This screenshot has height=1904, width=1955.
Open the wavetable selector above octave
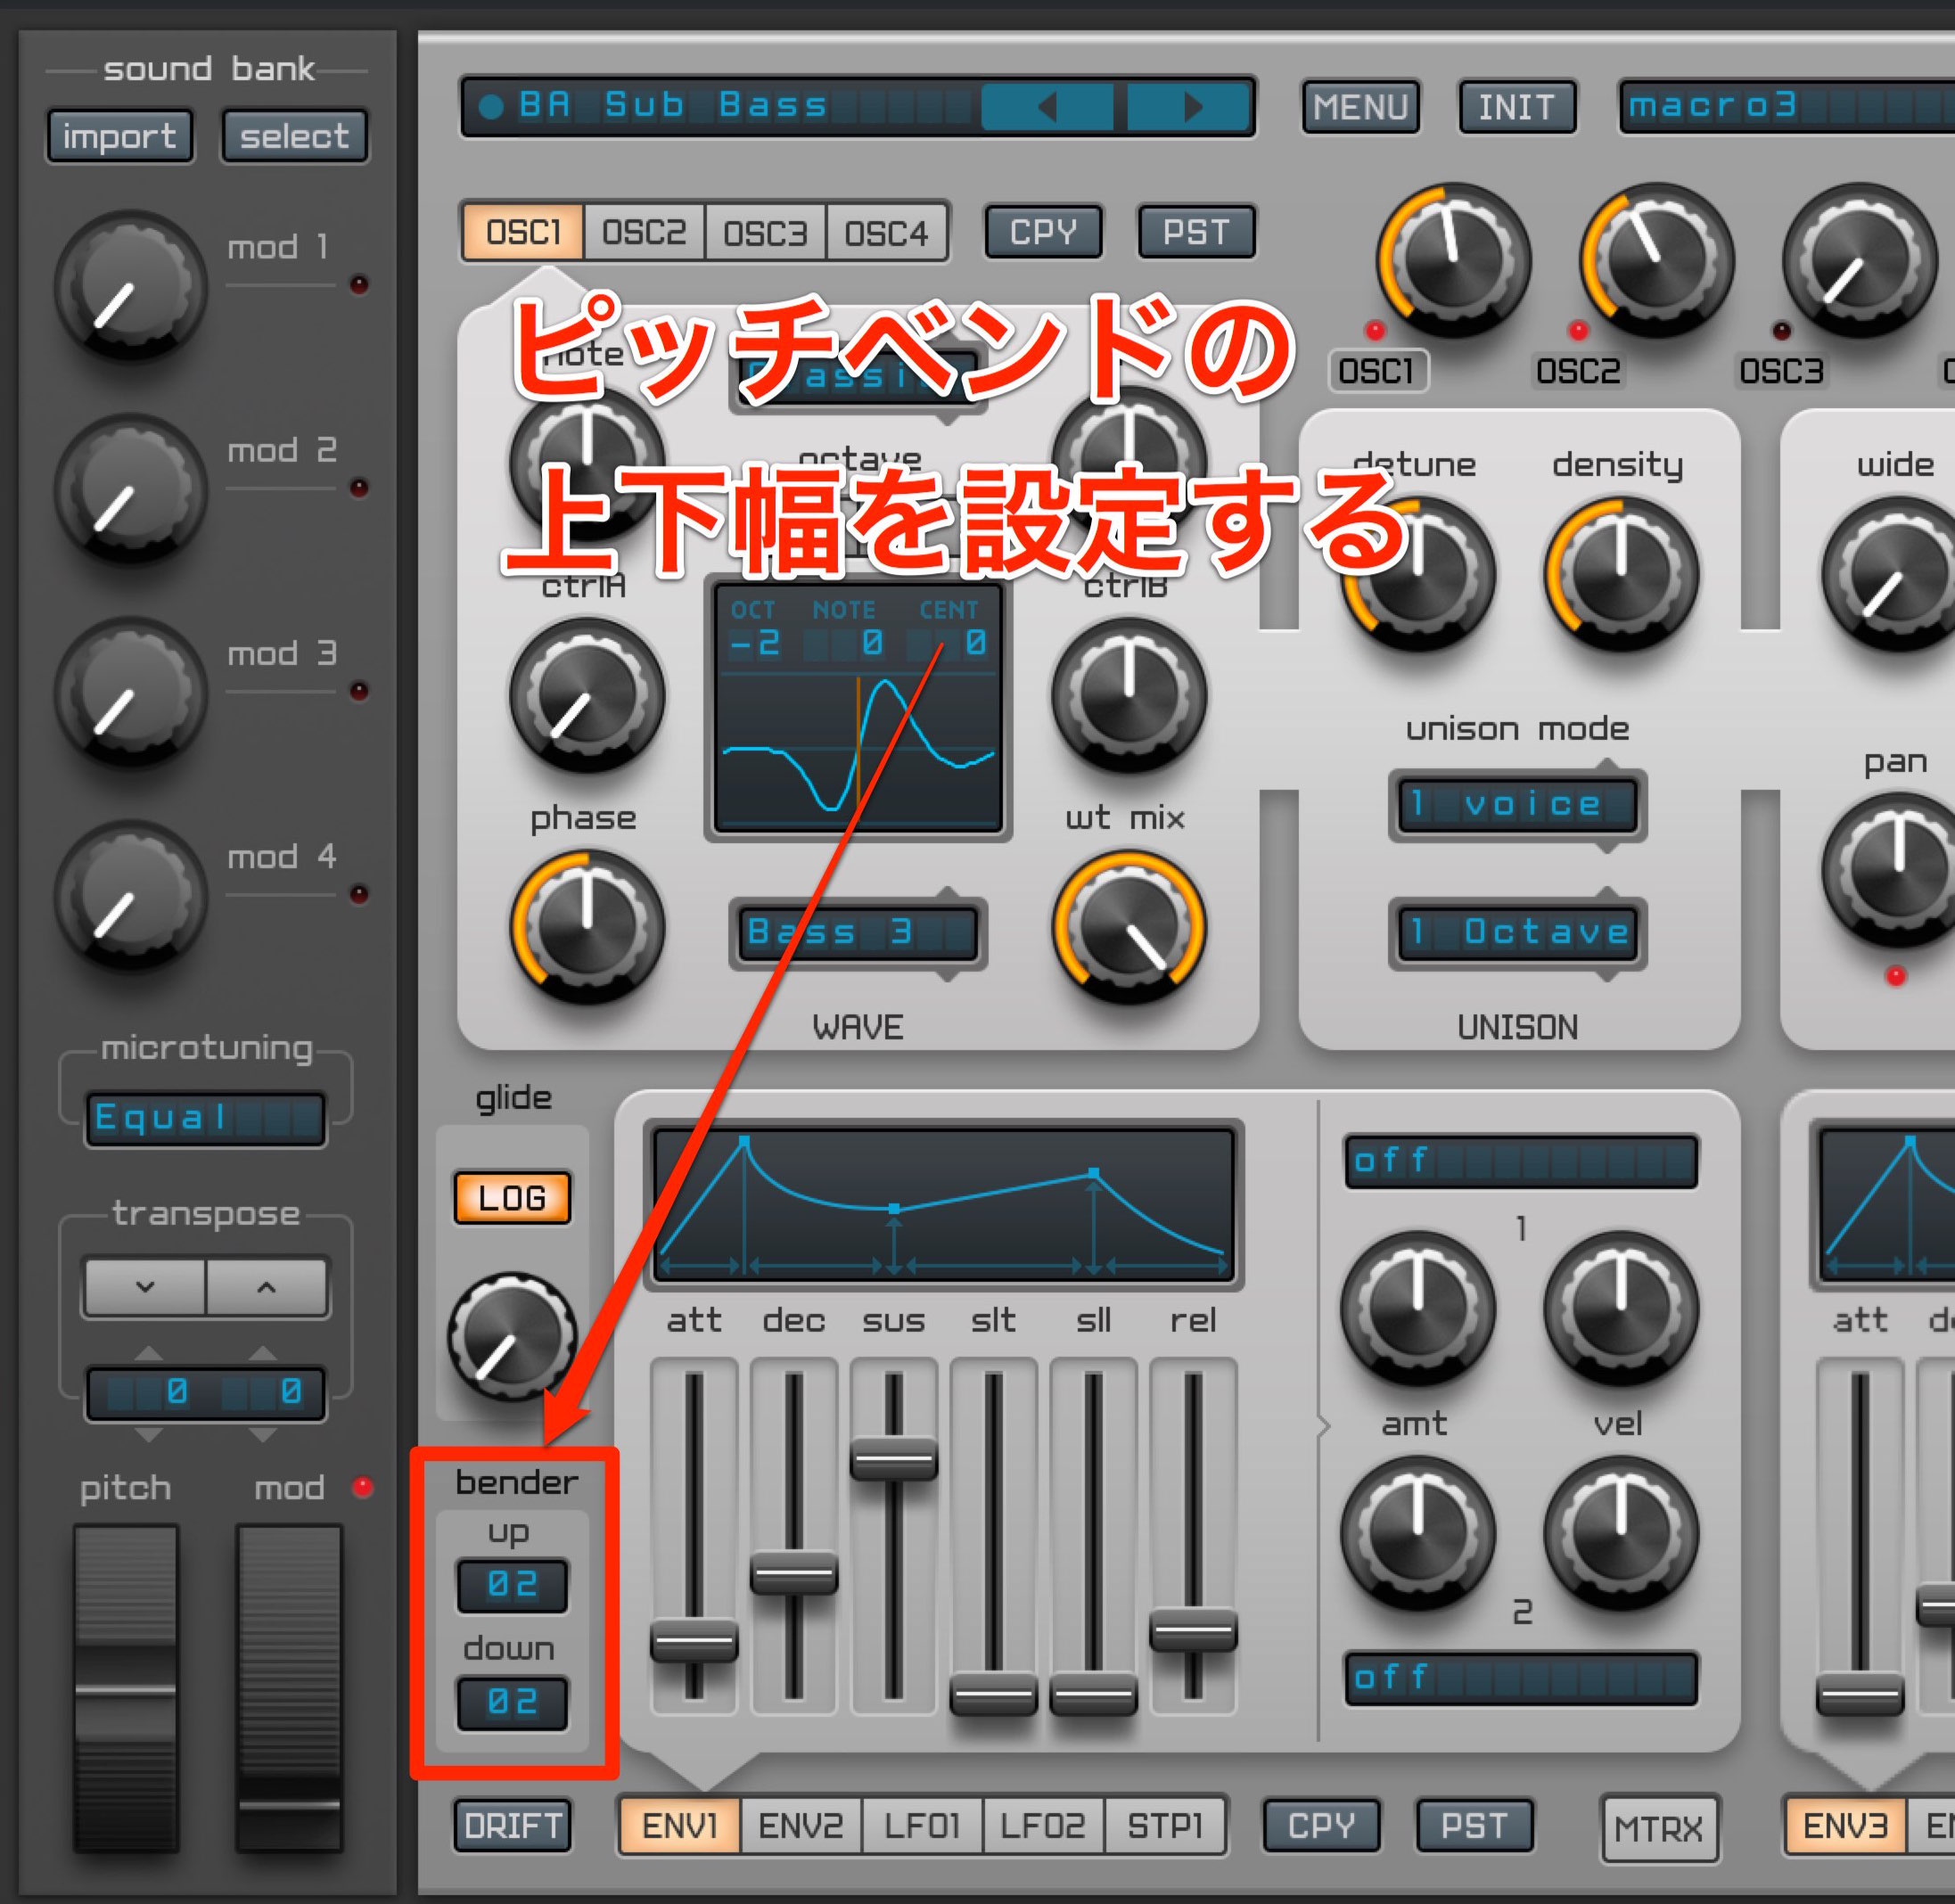tap(857, 377)
